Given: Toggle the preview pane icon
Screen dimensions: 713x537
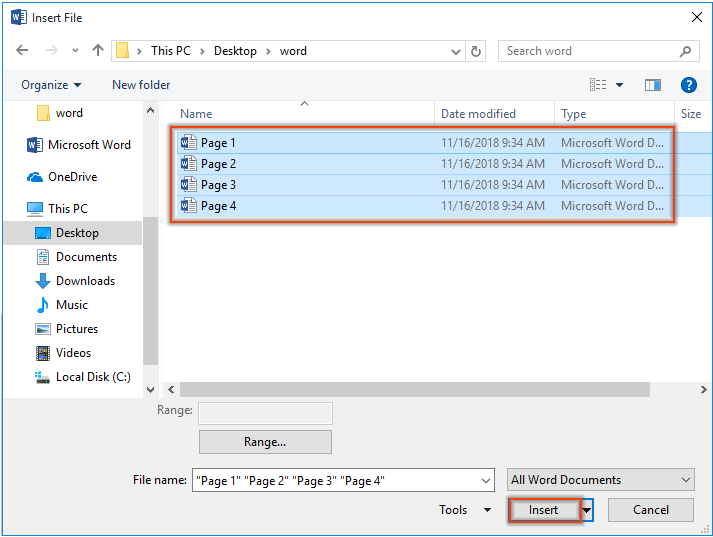Looking at the screenshot, I should [x=653, y=85].
